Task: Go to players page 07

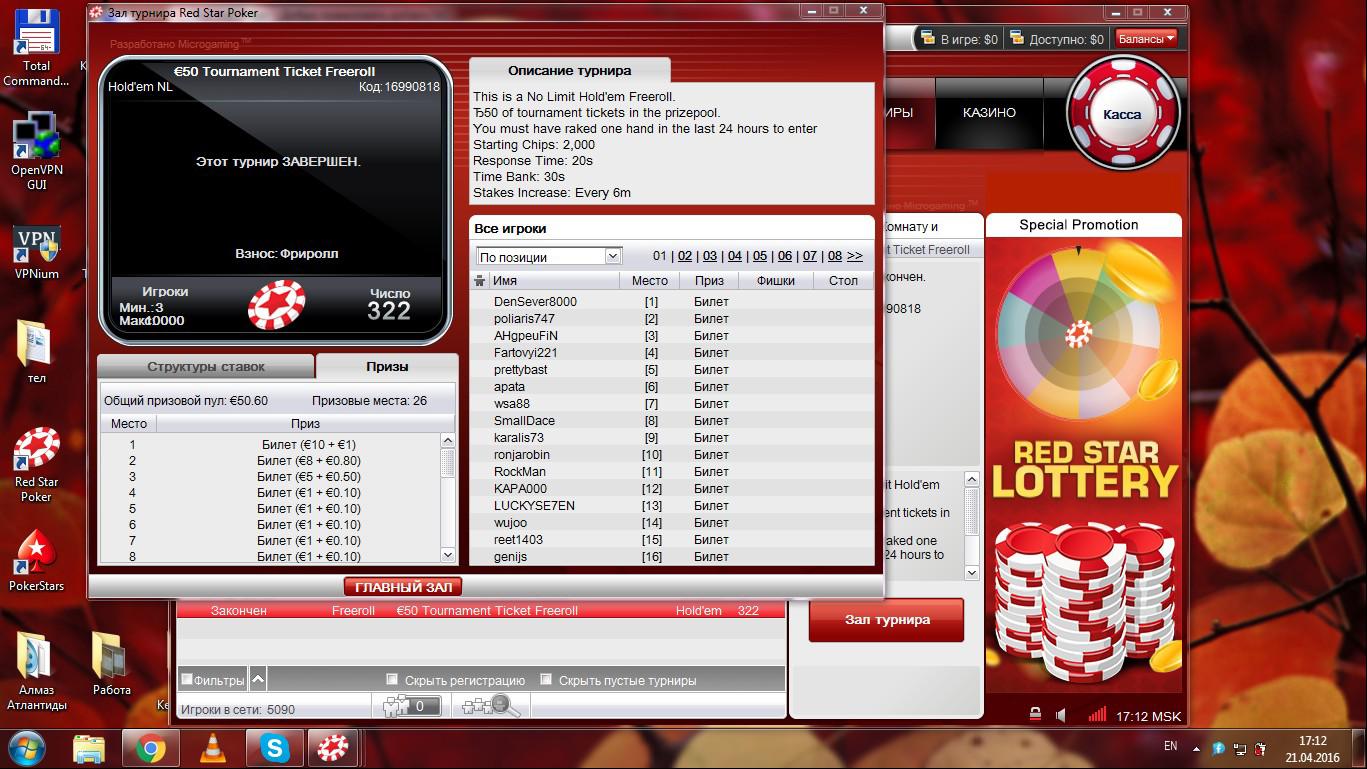Action: [810, 256]
